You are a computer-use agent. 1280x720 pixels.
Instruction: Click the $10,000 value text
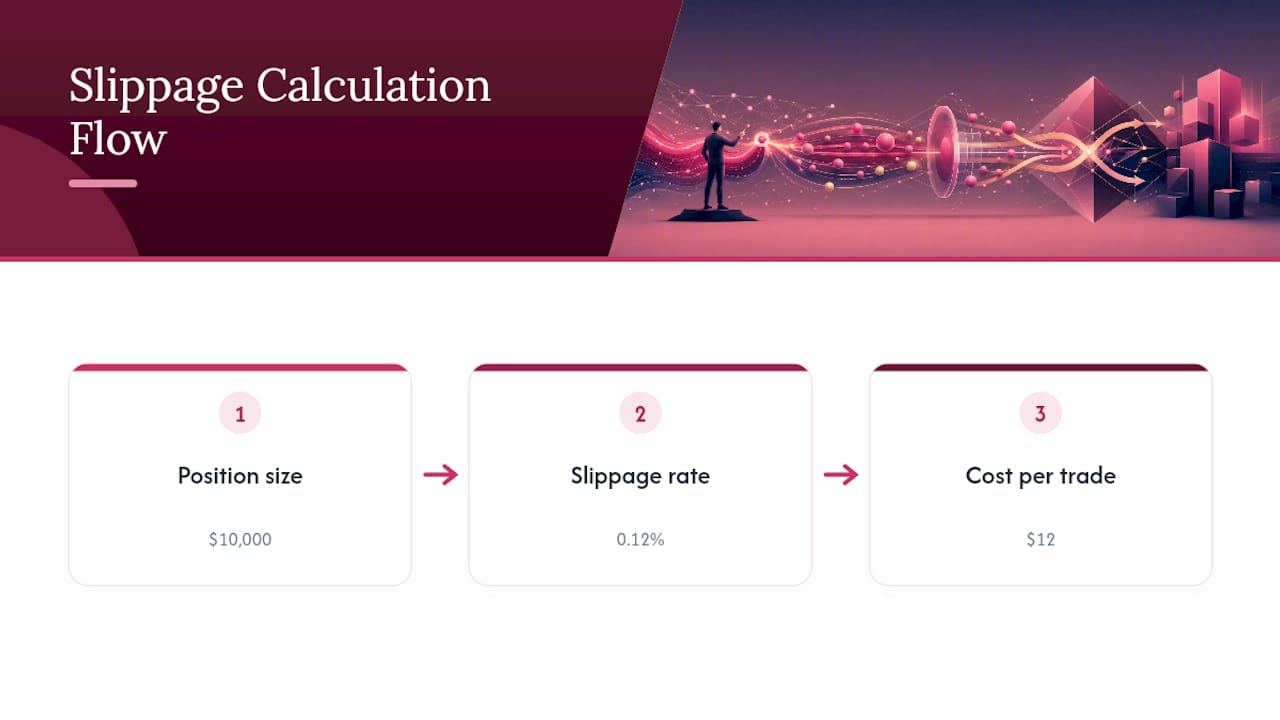(x=240, y=539)
